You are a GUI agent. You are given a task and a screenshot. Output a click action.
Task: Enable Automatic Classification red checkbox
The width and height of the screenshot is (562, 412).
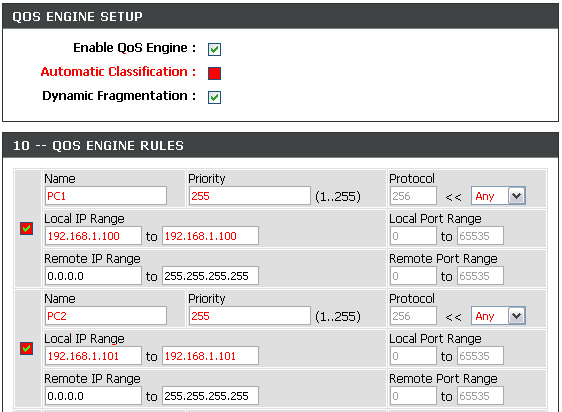214,73
